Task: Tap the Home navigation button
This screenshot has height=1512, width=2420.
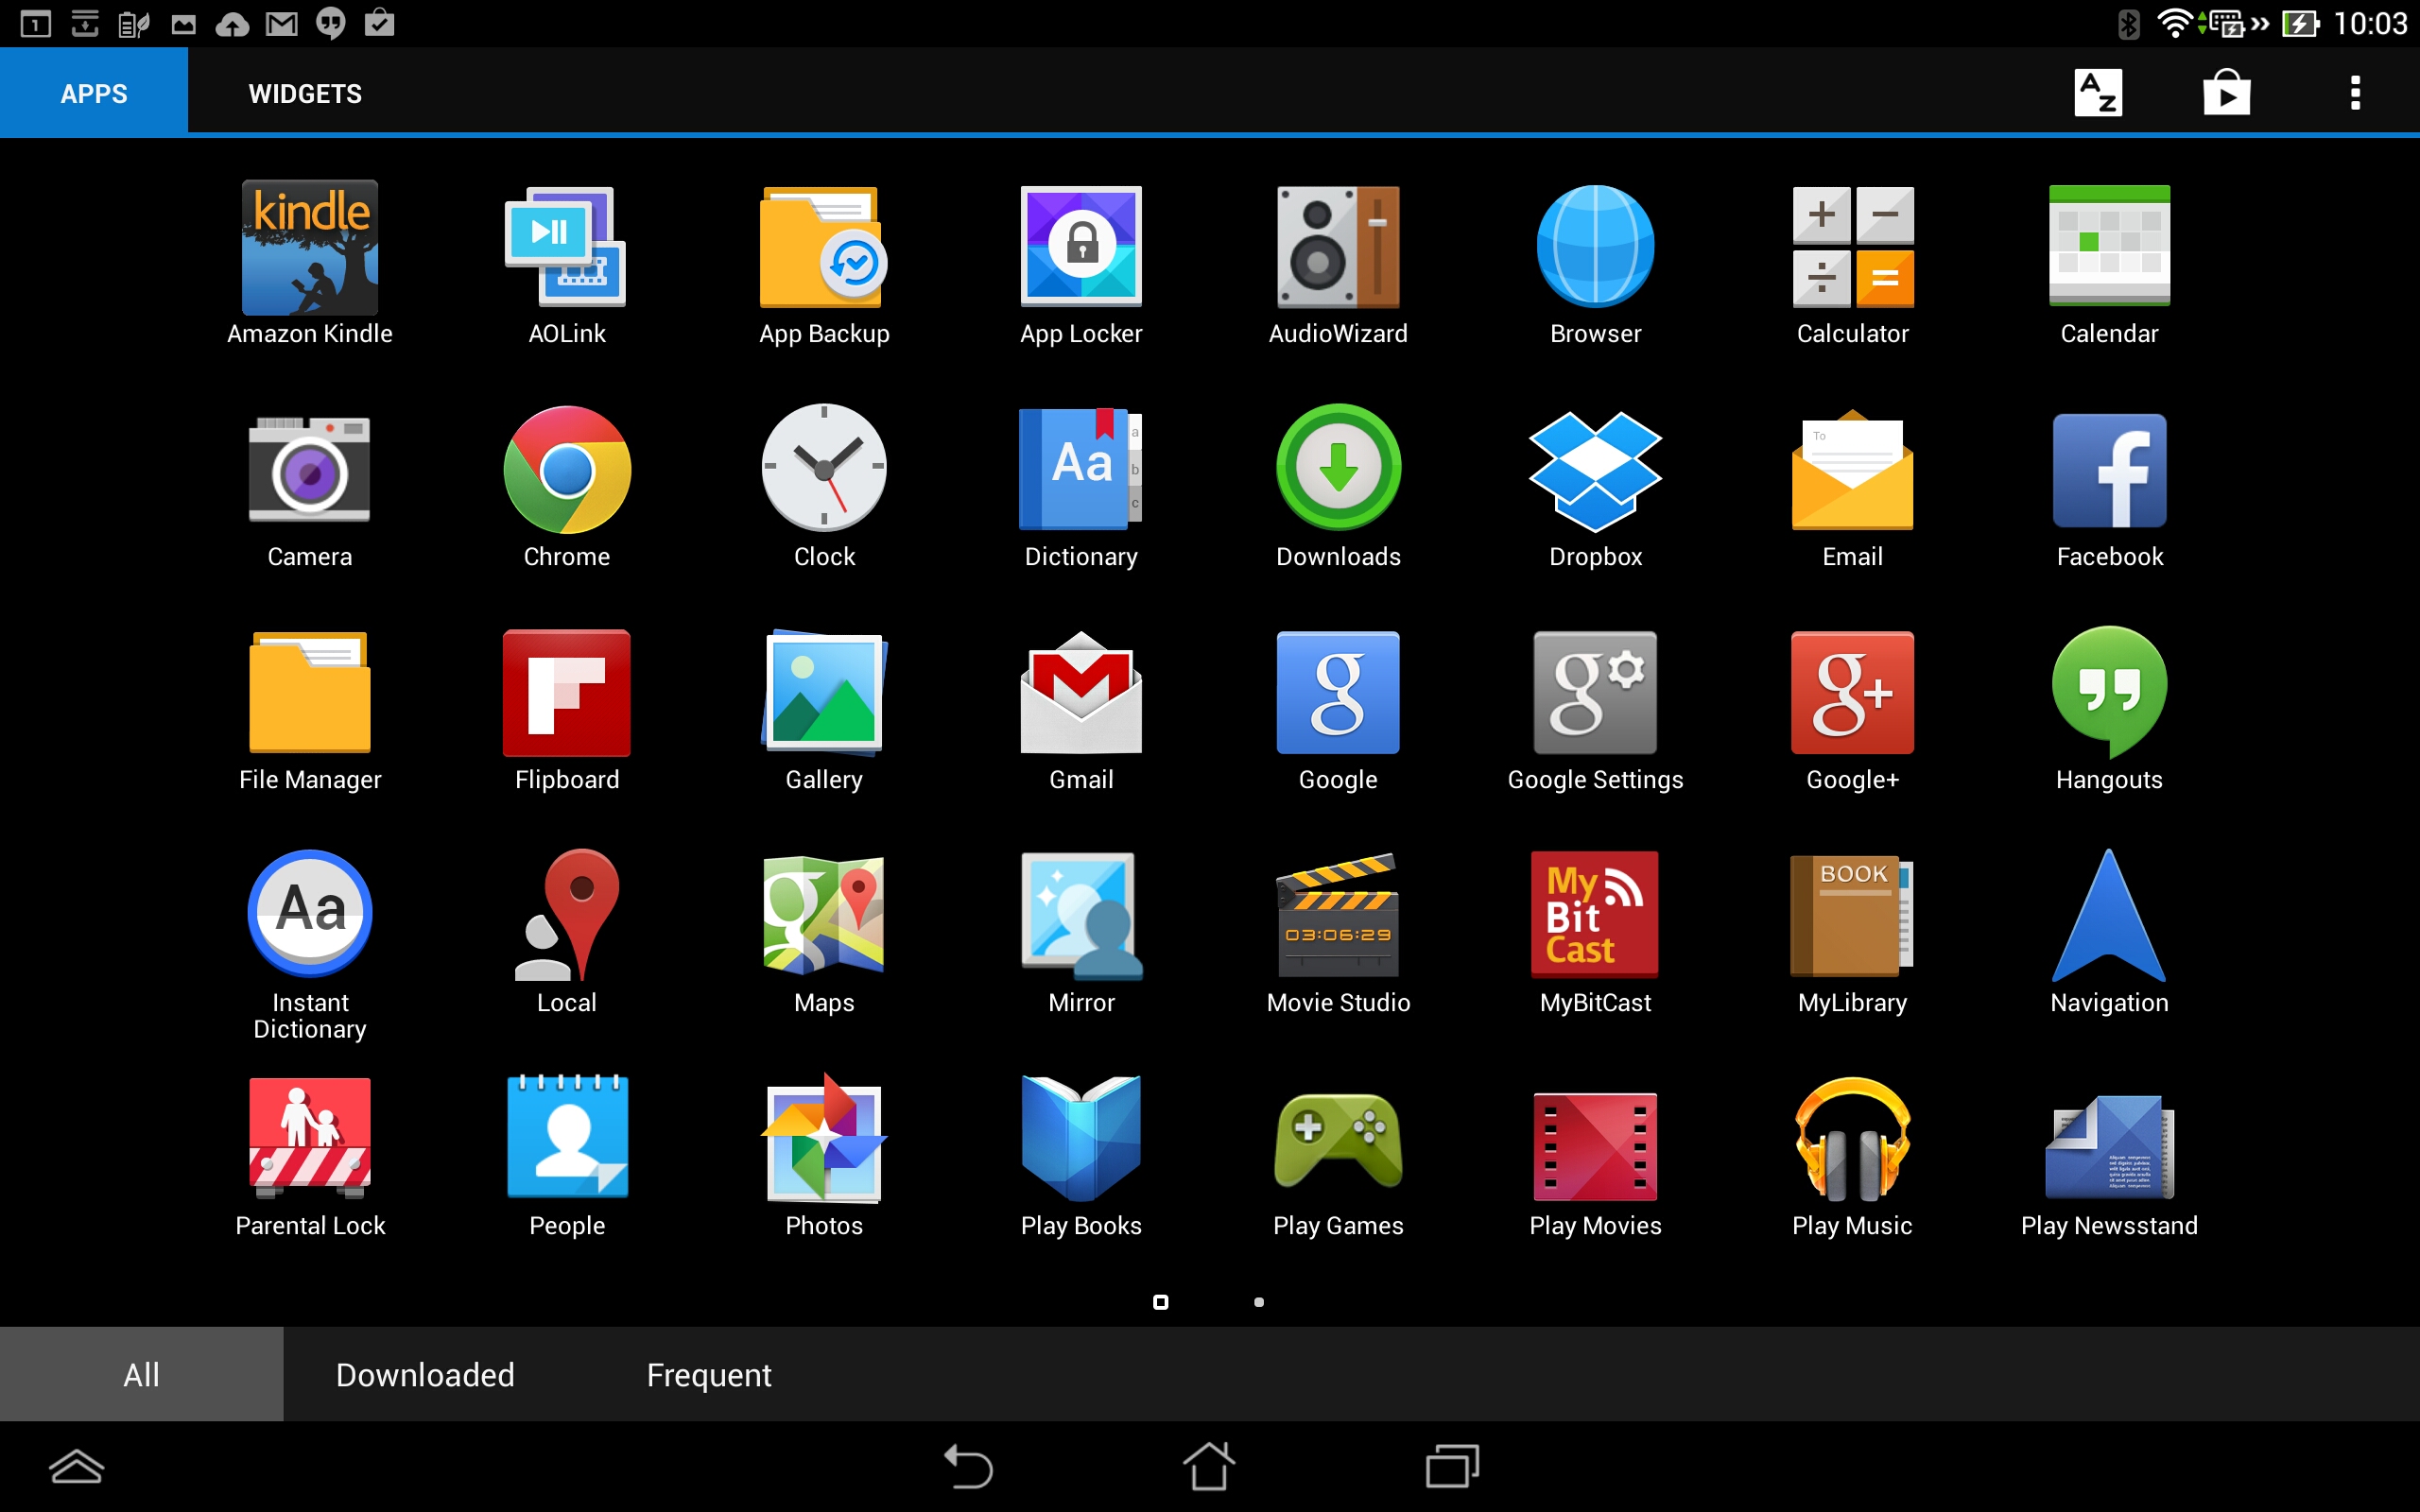Action: [x=1209, y=1466]
